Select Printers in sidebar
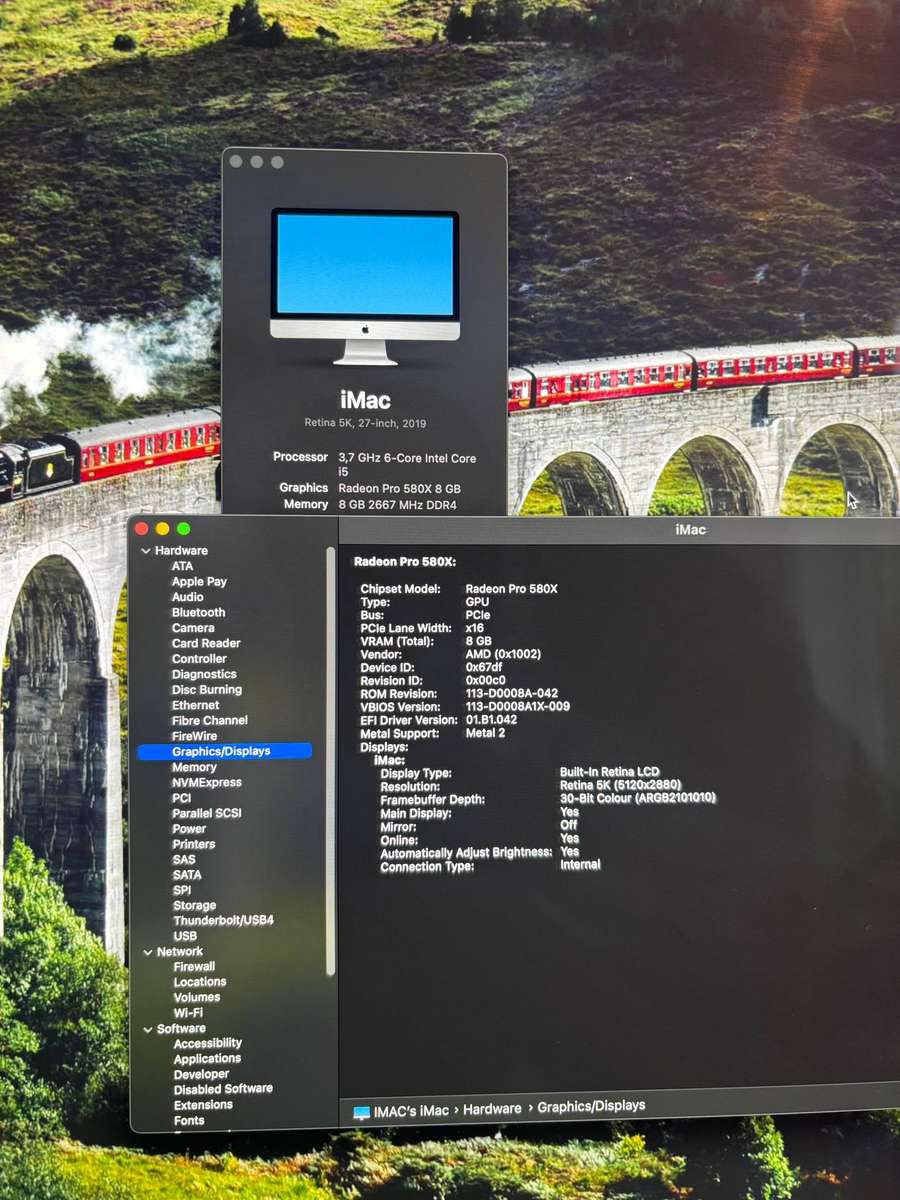 [193, 844]
